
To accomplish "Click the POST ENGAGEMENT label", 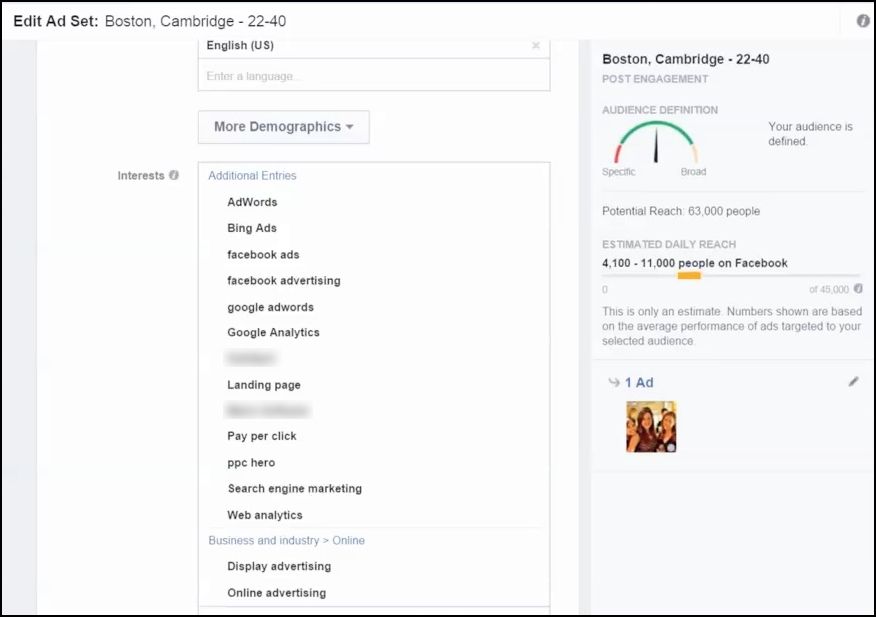I will coord(655,79).
